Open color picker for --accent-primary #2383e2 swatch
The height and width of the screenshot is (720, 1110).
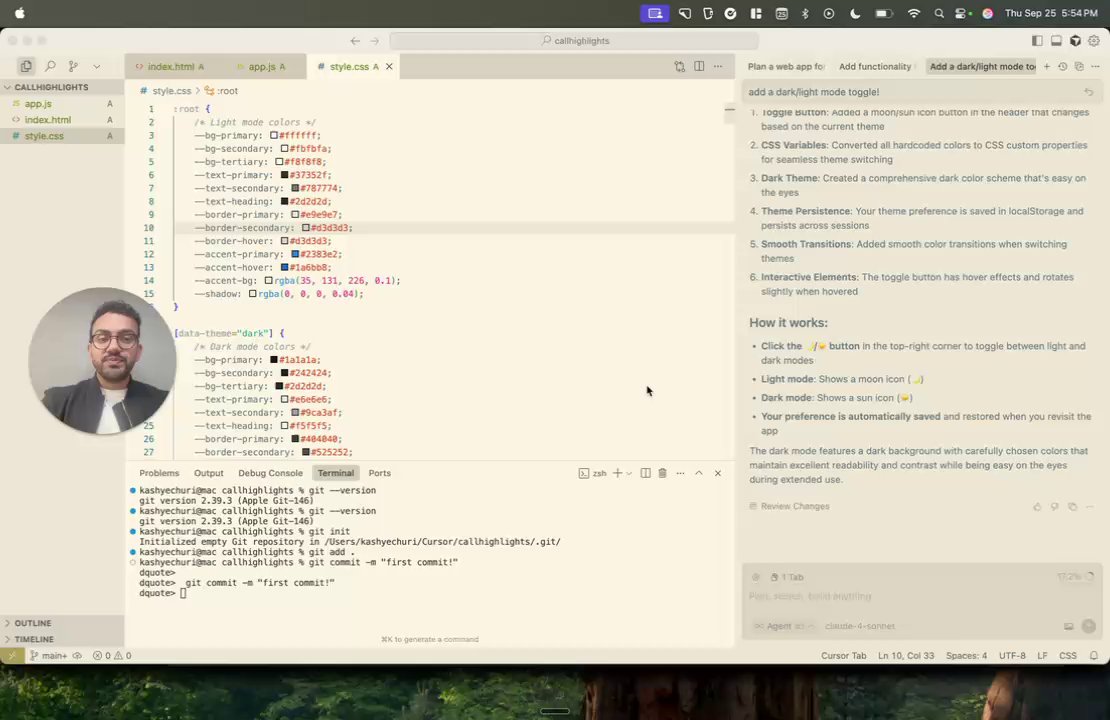pos(294,254)
